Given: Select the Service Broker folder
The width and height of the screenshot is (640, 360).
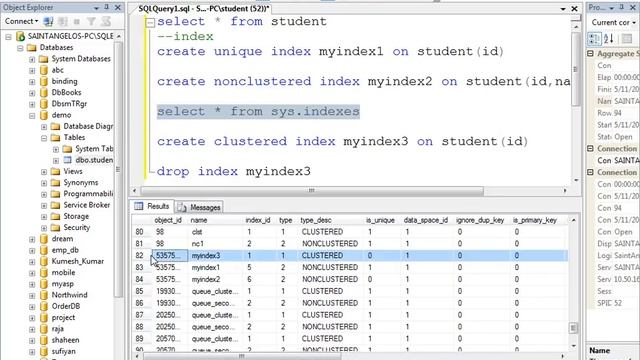Looking at the screenshot, I should pos(81,205).
